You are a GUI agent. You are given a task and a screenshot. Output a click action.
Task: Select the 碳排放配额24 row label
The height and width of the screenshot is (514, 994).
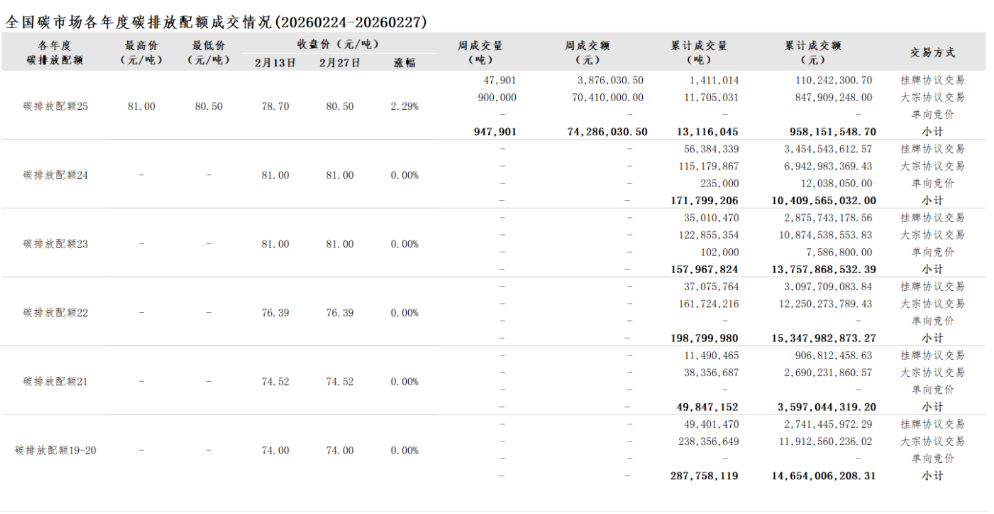click(x=56, y=175)
